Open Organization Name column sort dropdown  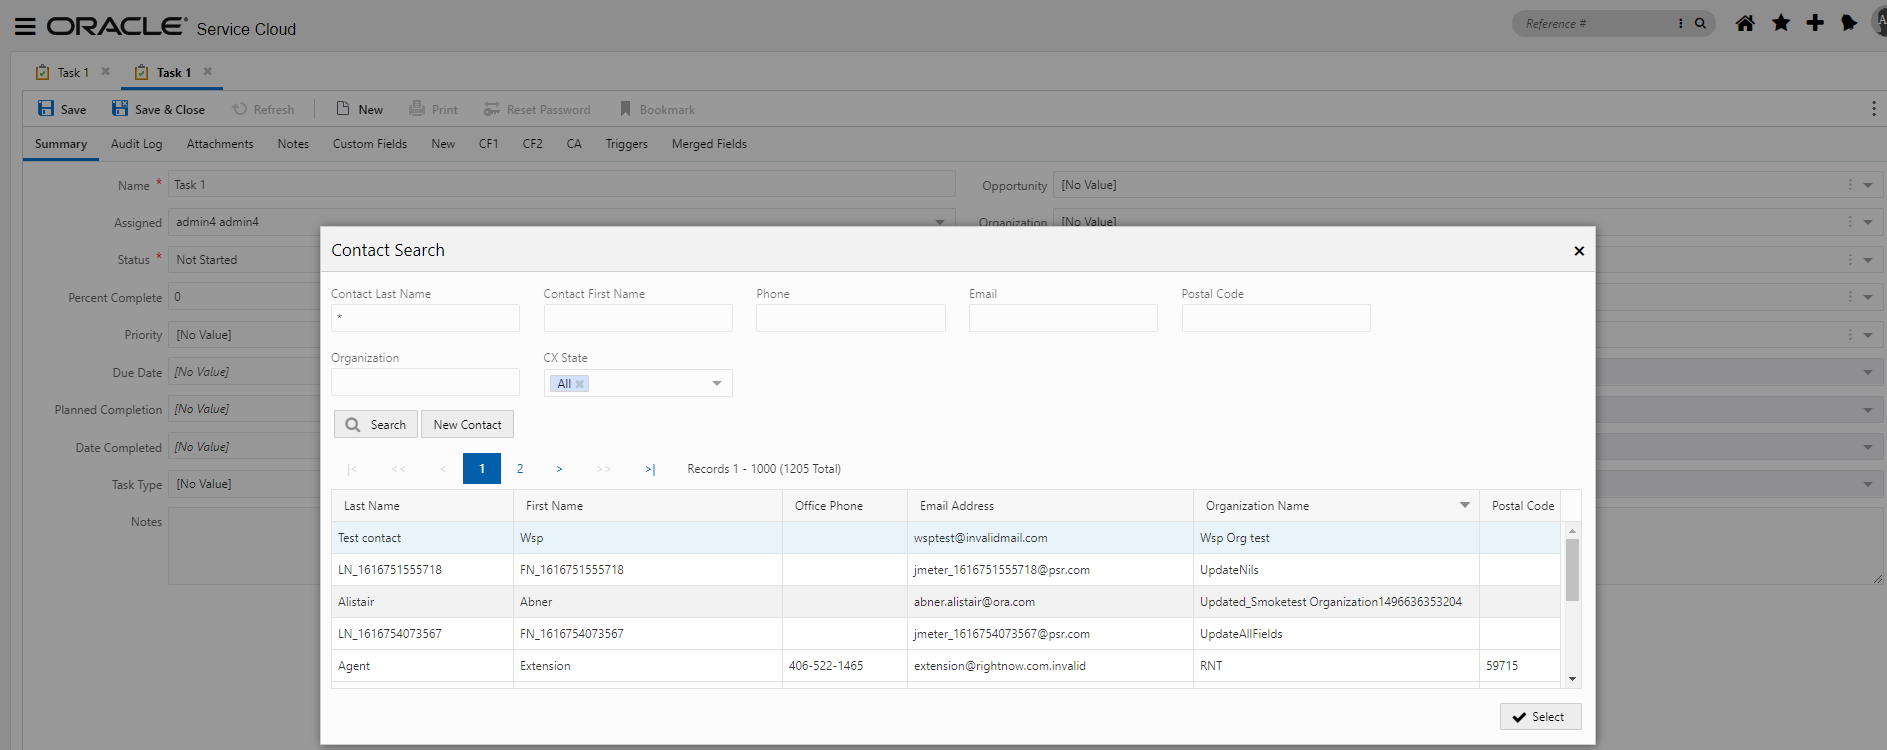pyautogui.click(x=1465, y=506)
